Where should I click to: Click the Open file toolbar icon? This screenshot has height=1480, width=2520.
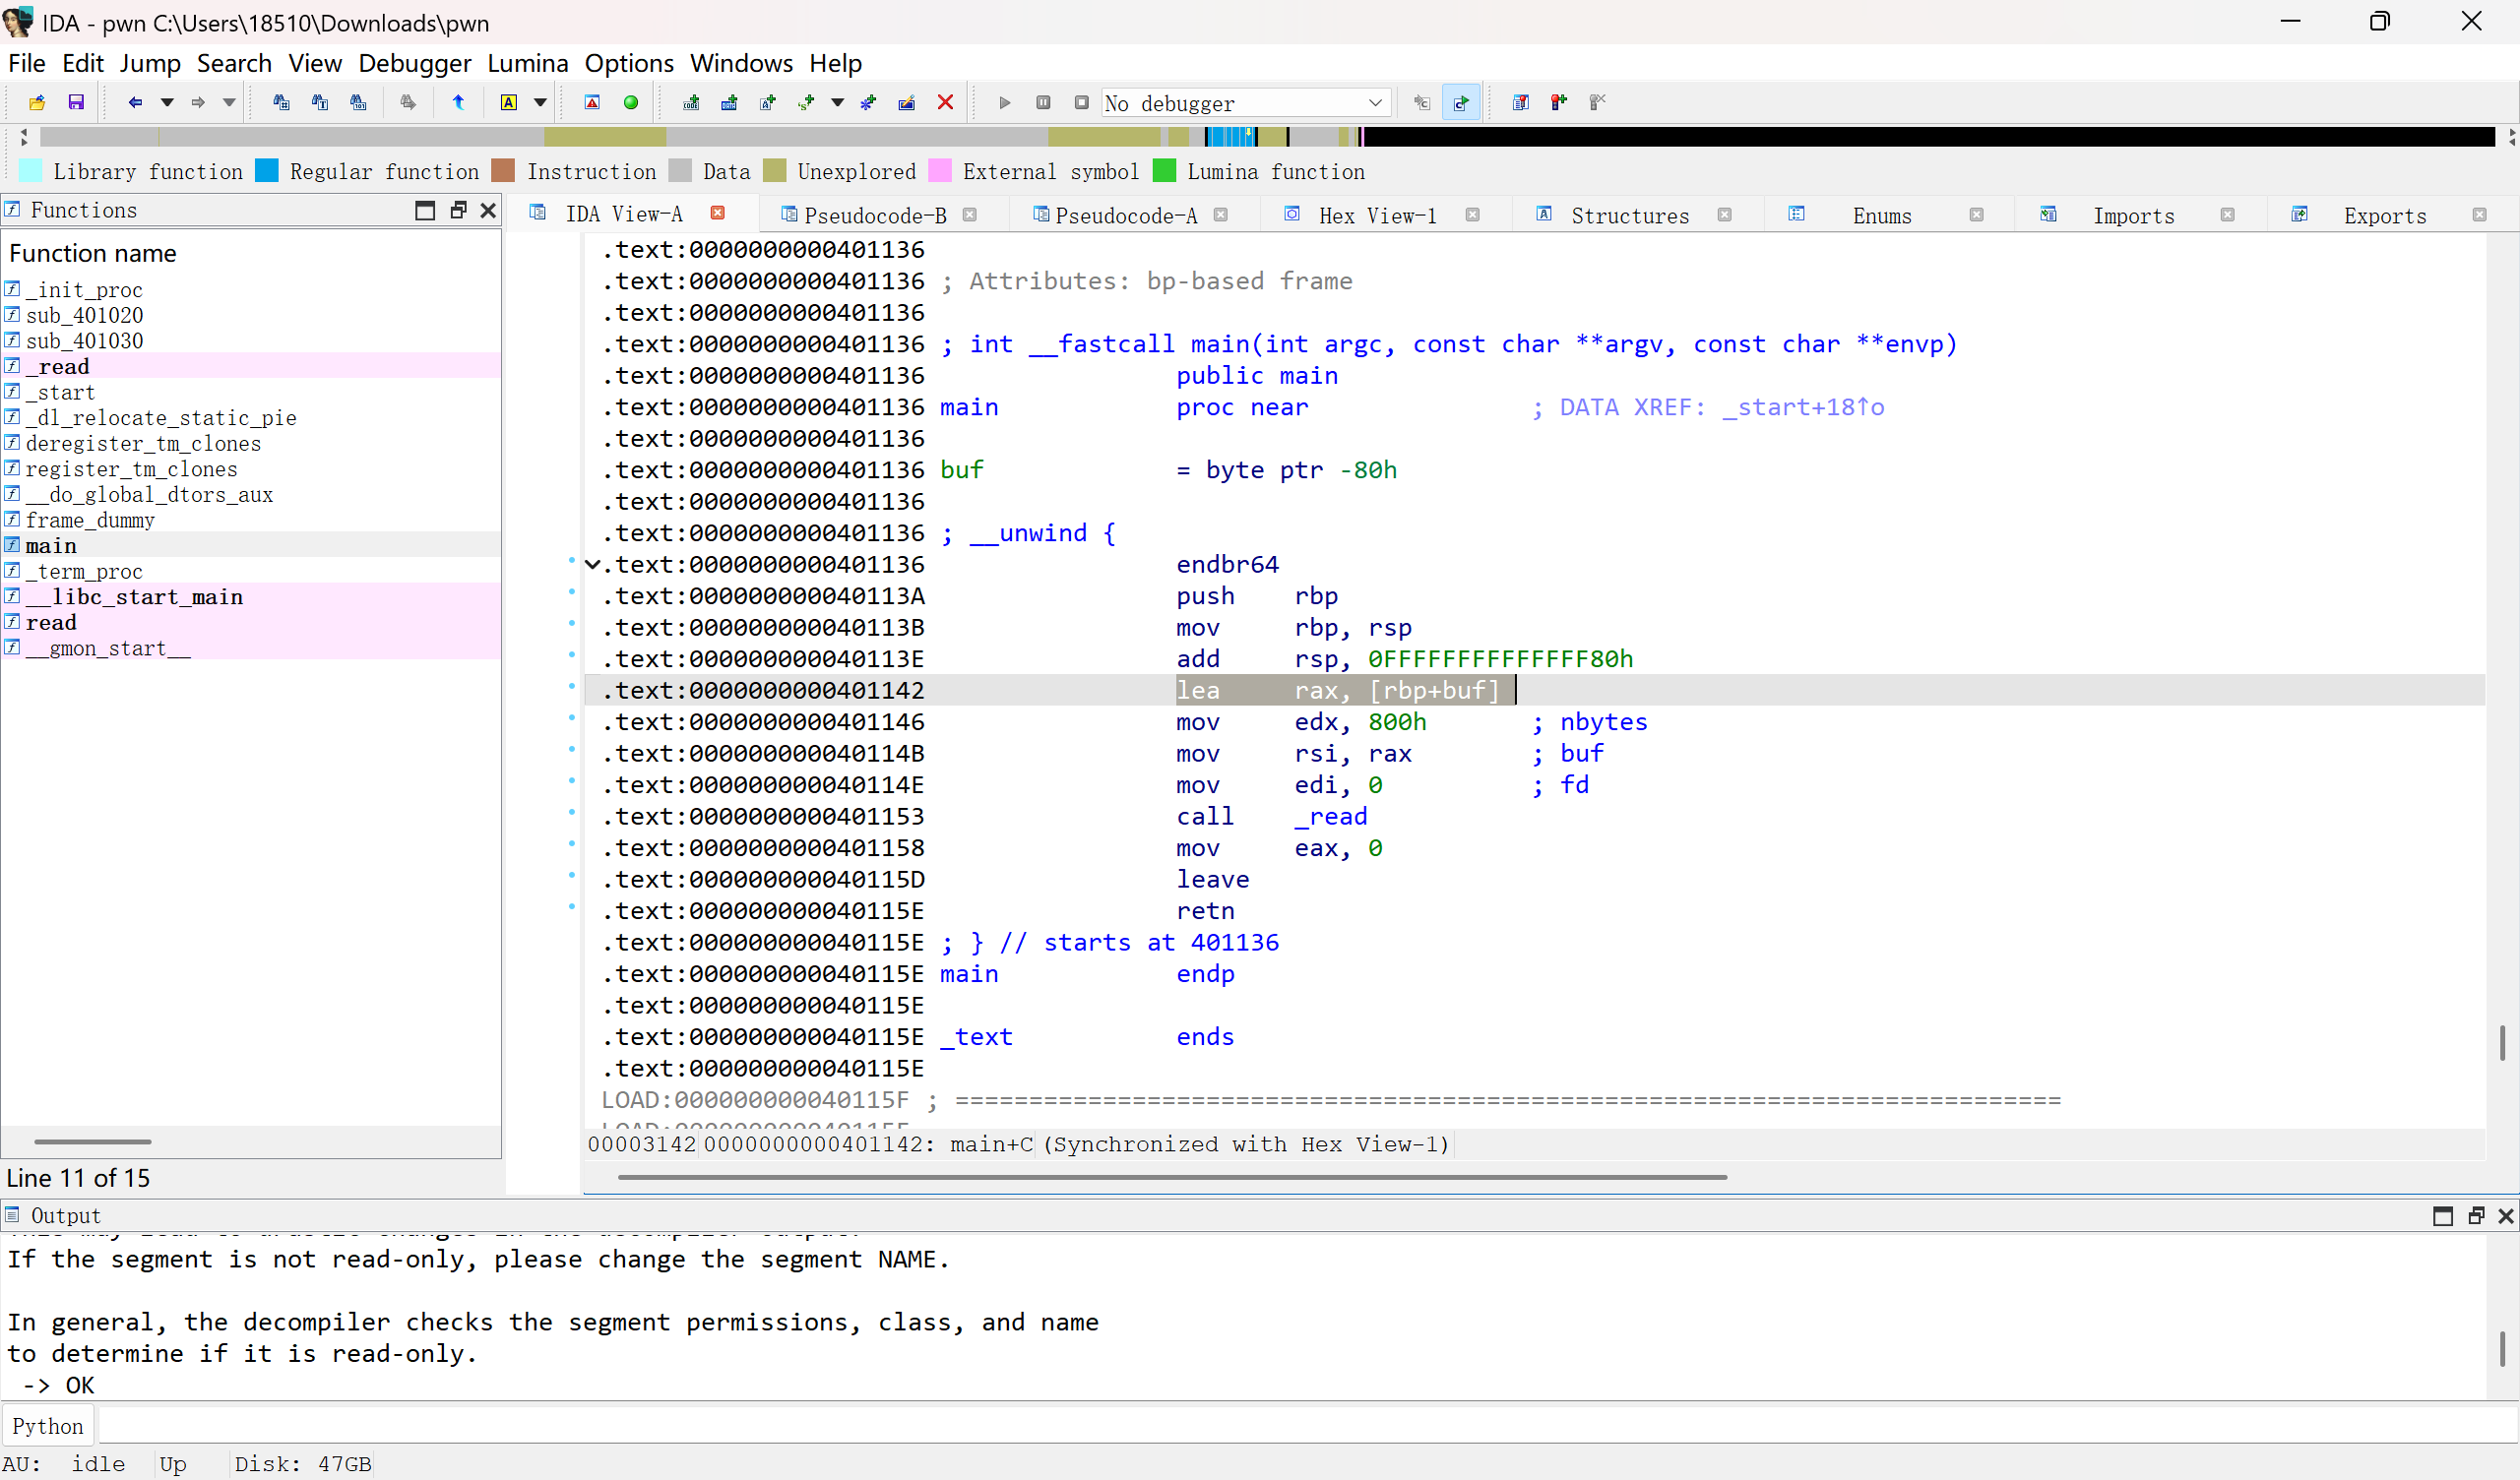click(x=37, y=102)
